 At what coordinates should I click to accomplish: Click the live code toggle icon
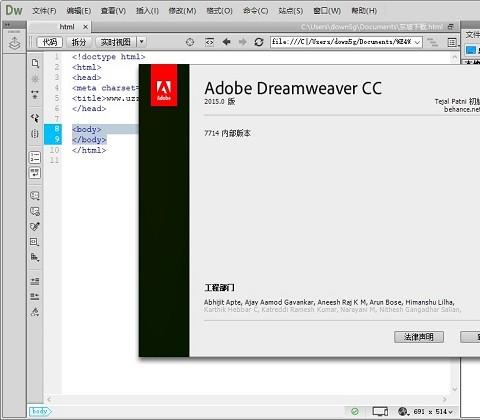tap(209, 42)
